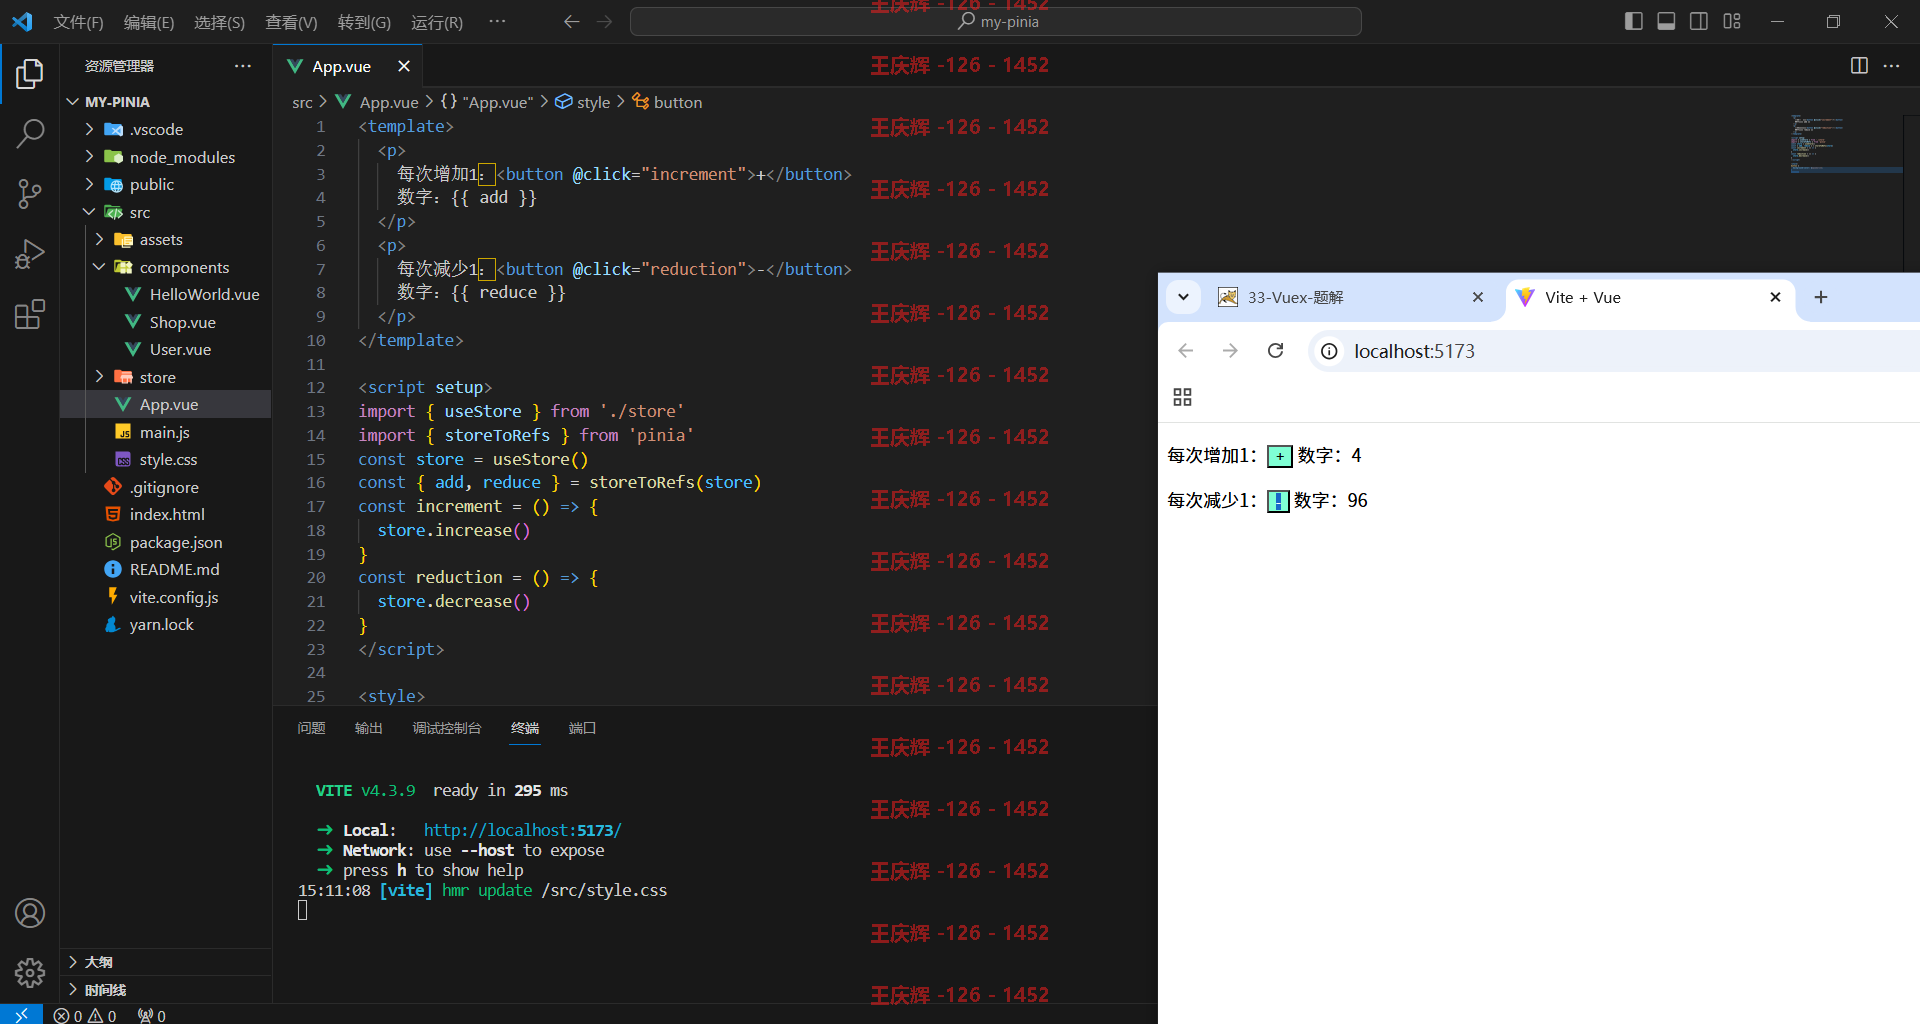
Task: Switch to 问题 panel tab
Action: click(x=311, y=728)
